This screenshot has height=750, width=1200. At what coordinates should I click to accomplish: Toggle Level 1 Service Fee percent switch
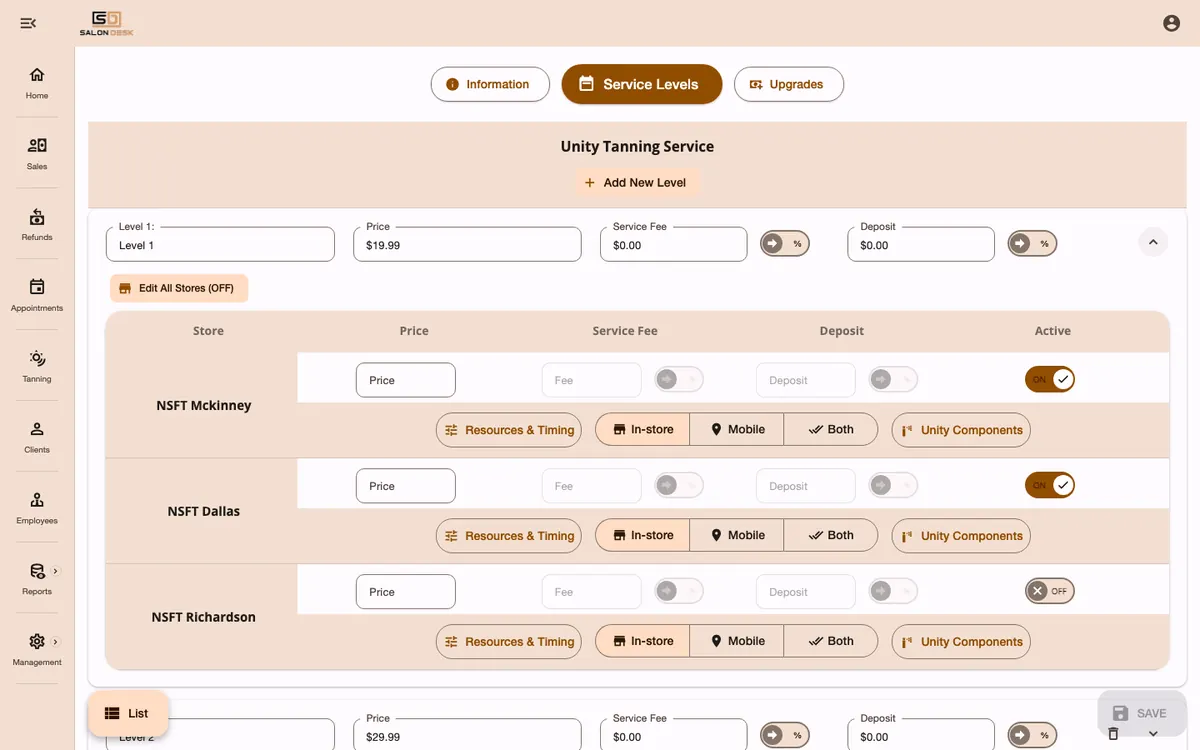pyautogui.click(x=785, y=243)
